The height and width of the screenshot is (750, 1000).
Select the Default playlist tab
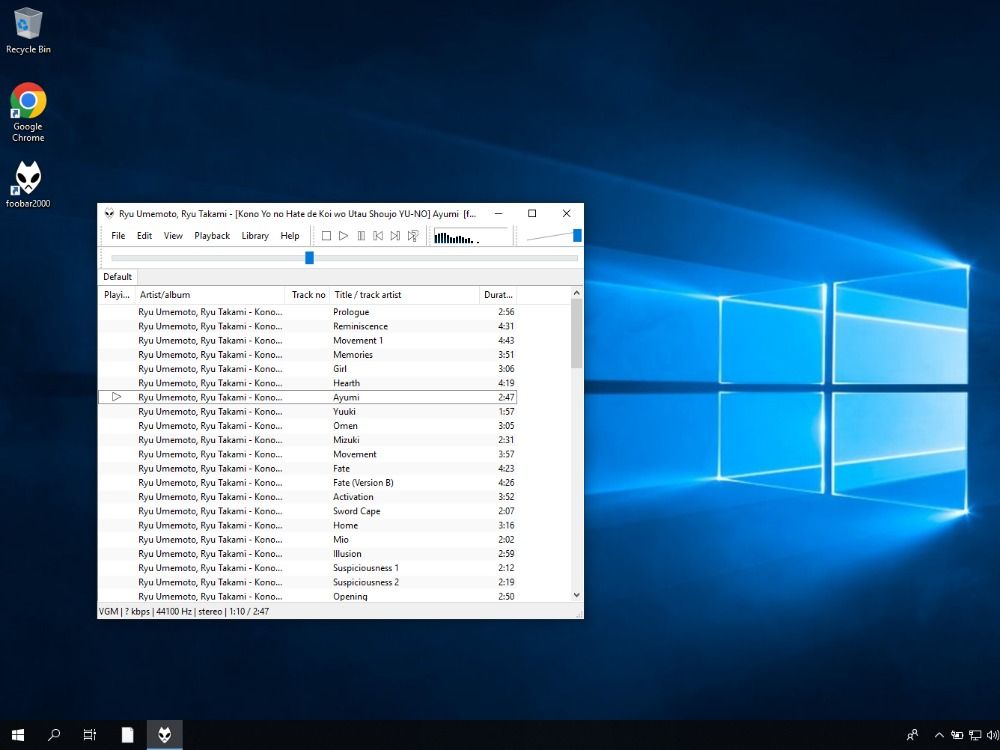click(x=117, y=277)
